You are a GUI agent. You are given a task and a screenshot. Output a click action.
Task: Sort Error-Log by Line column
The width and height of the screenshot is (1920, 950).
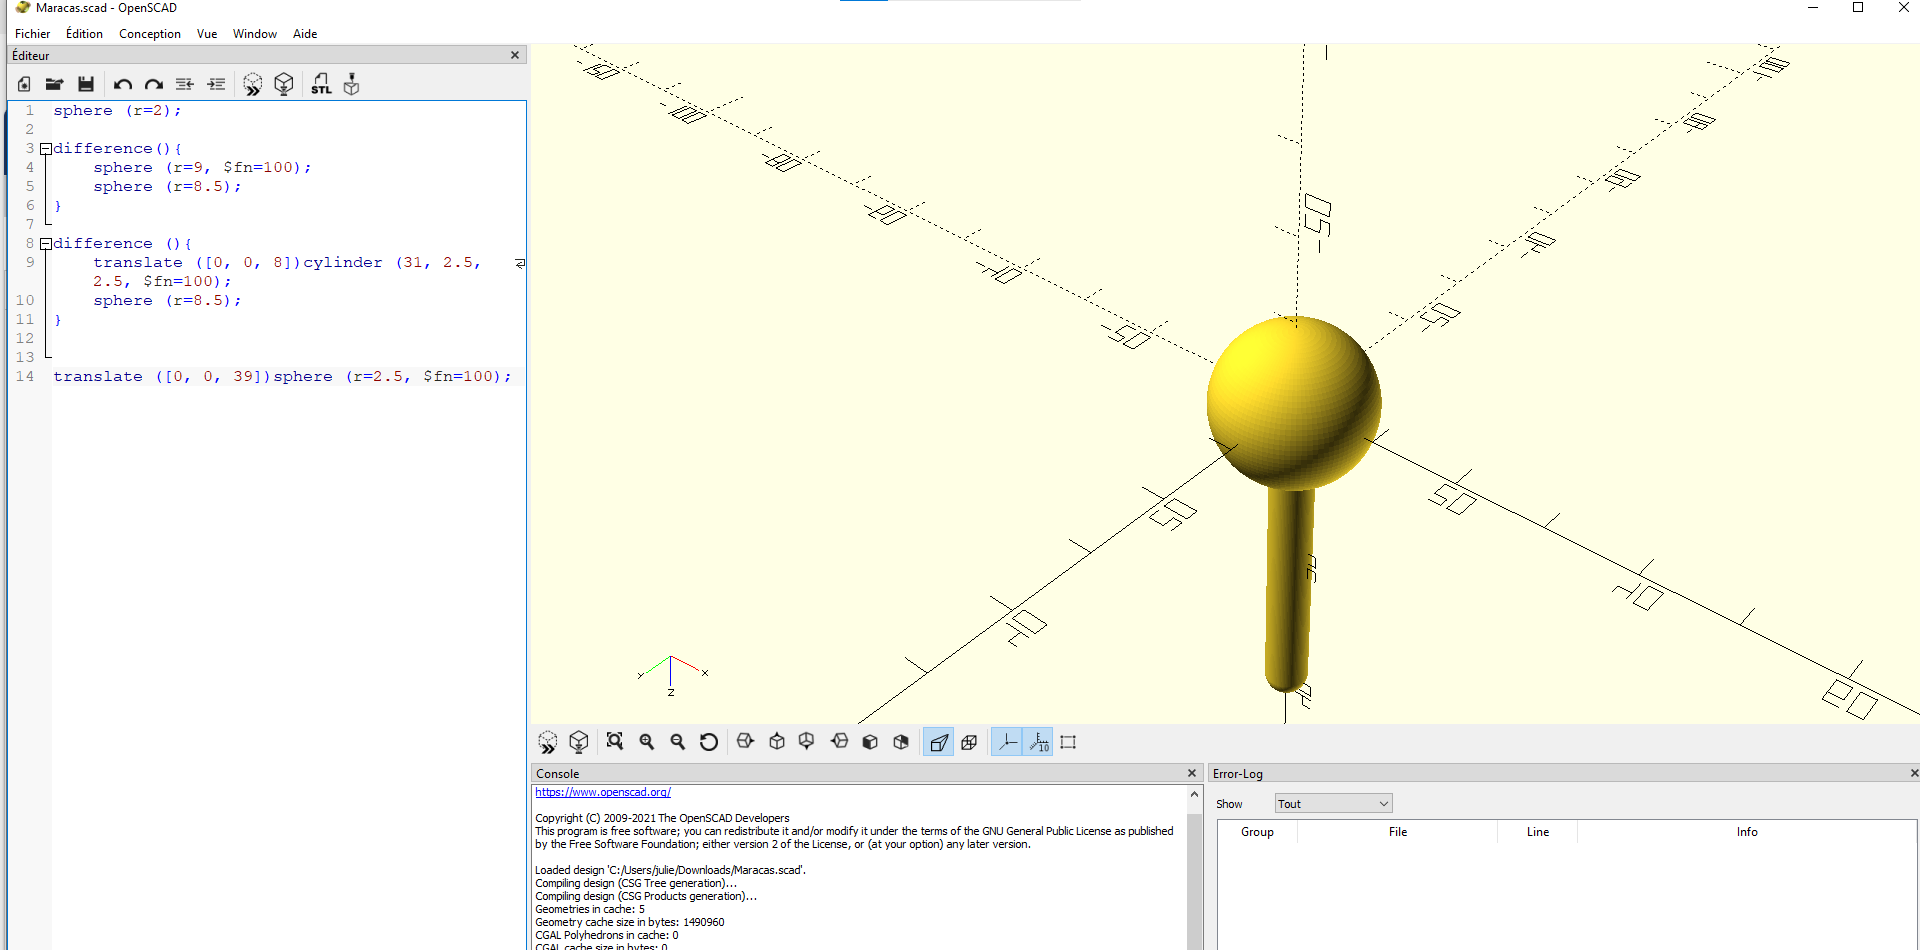point(1538,832)
